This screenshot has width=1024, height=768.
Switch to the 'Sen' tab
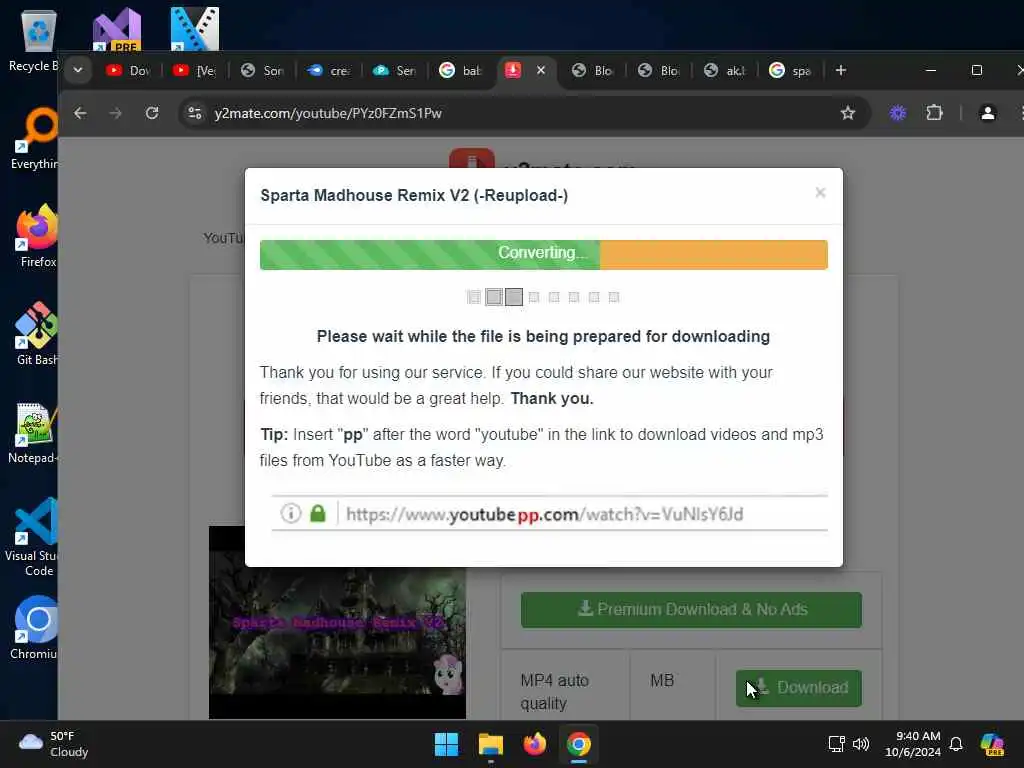[x=394, y=71]
